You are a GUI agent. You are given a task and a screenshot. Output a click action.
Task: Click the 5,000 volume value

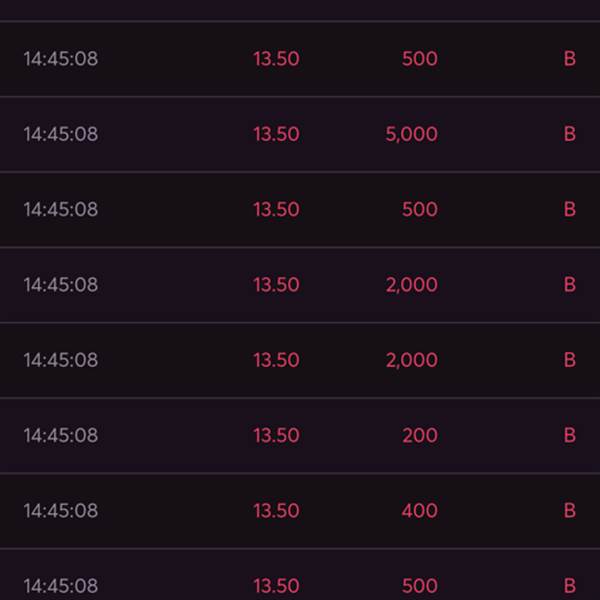(411, 134)
